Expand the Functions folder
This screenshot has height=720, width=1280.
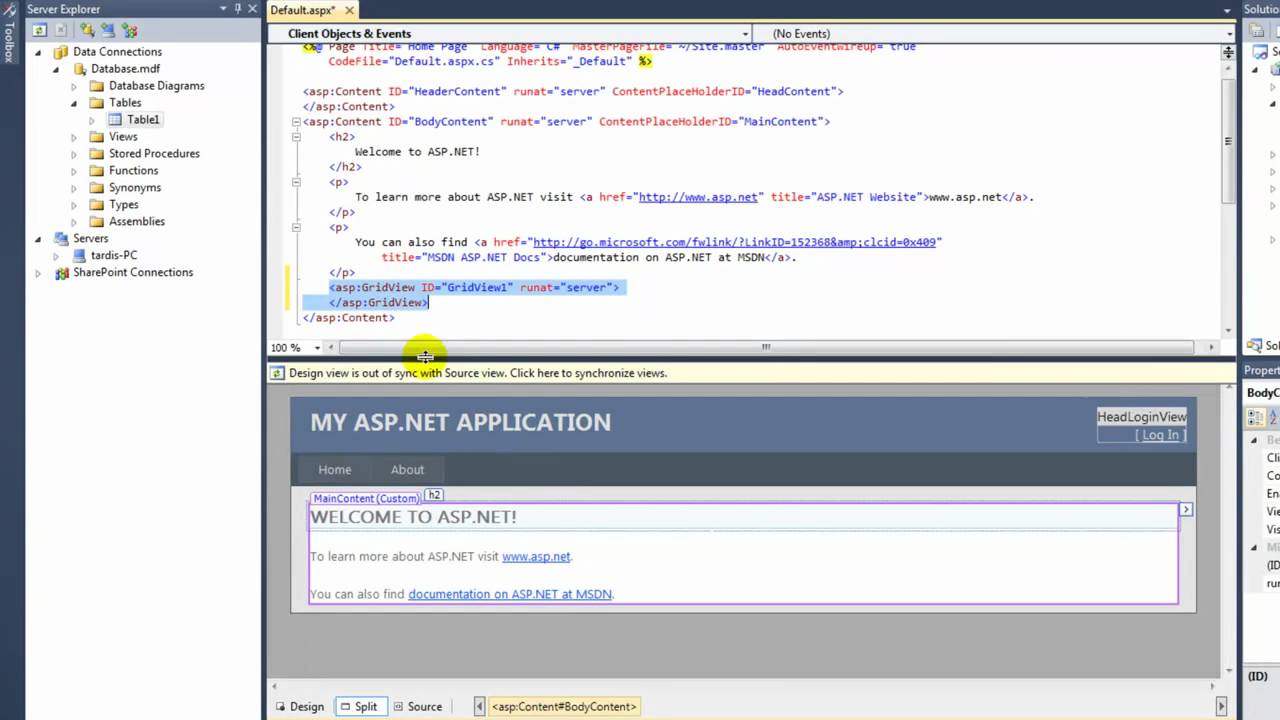coord(74,171)
